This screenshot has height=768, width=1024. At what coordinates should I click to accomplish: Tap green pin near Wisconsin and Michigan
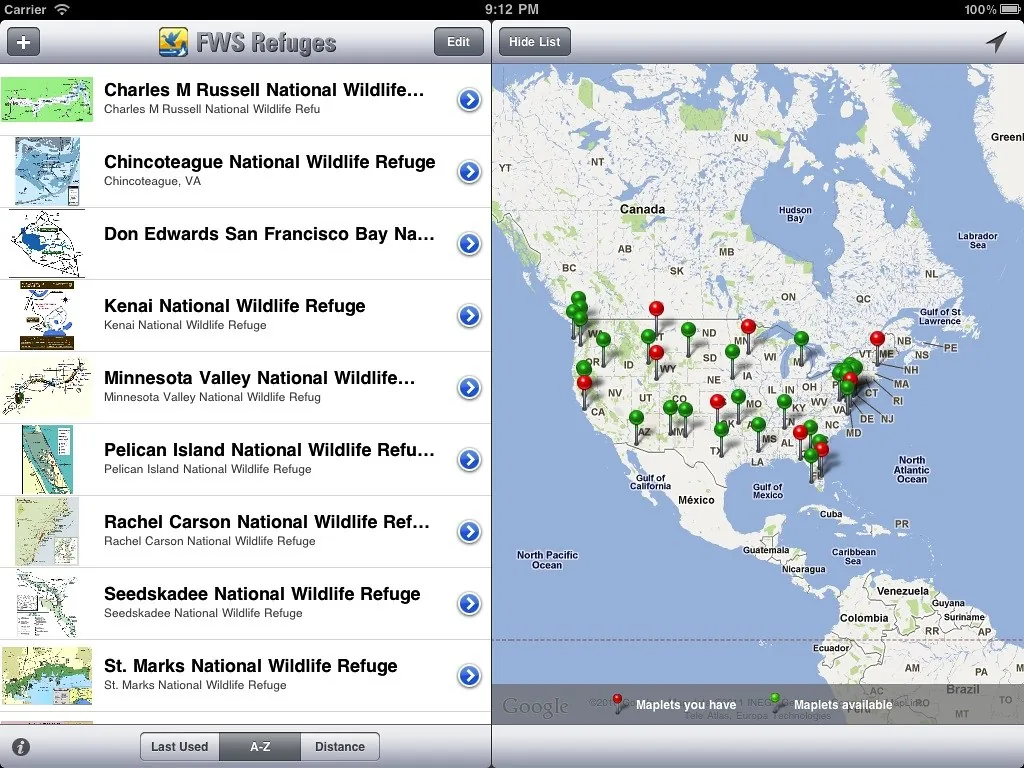click(801, 338)
